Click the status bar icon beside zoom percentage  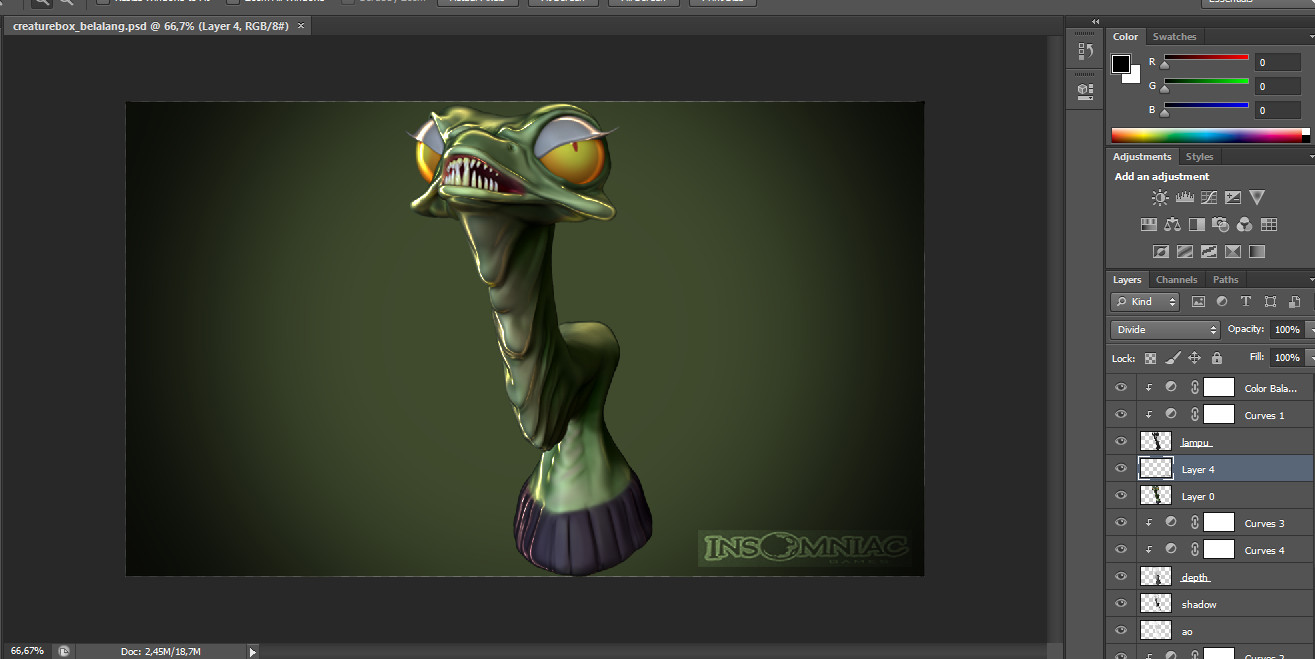pos(63,651)
